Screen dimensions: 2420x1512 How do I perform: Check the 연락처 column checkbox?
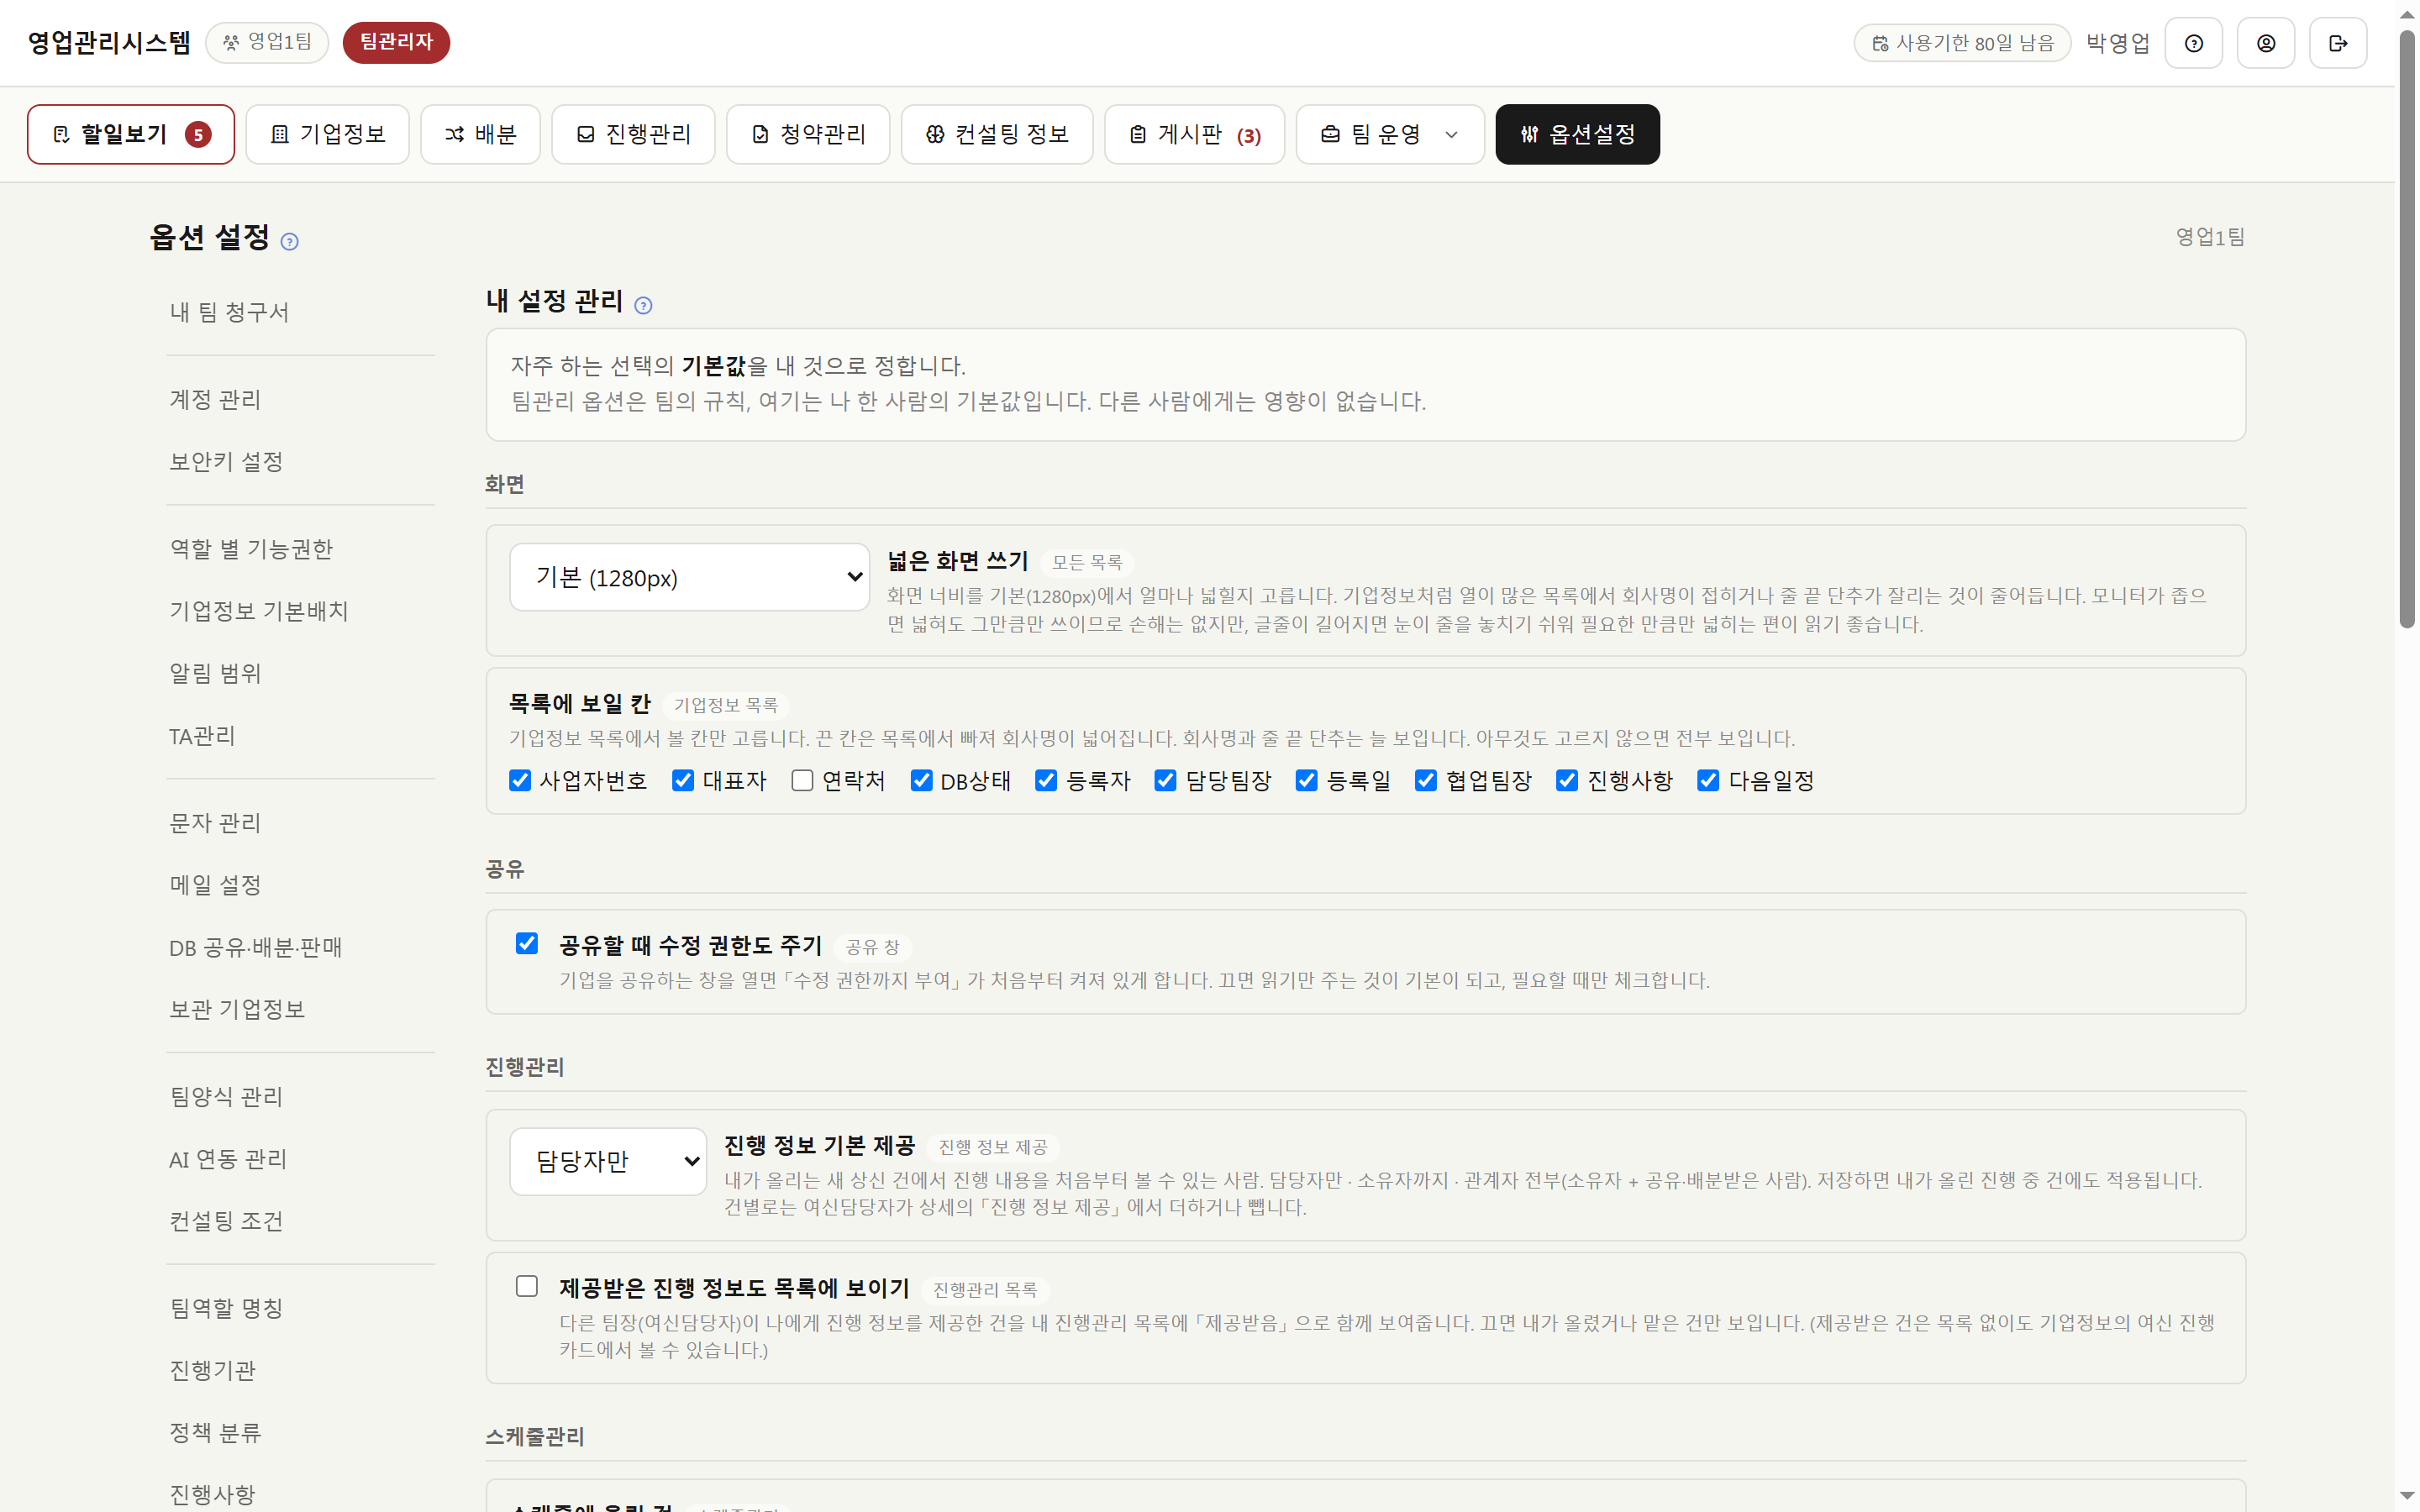[x=802, y=780]
